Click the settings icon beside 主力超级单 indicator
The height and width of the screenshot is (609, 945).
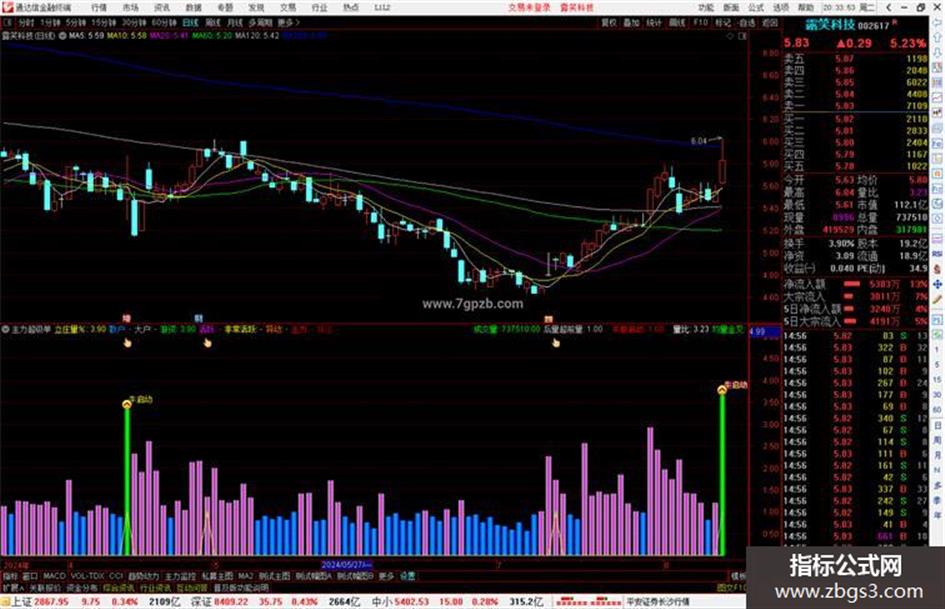point(5,330)
